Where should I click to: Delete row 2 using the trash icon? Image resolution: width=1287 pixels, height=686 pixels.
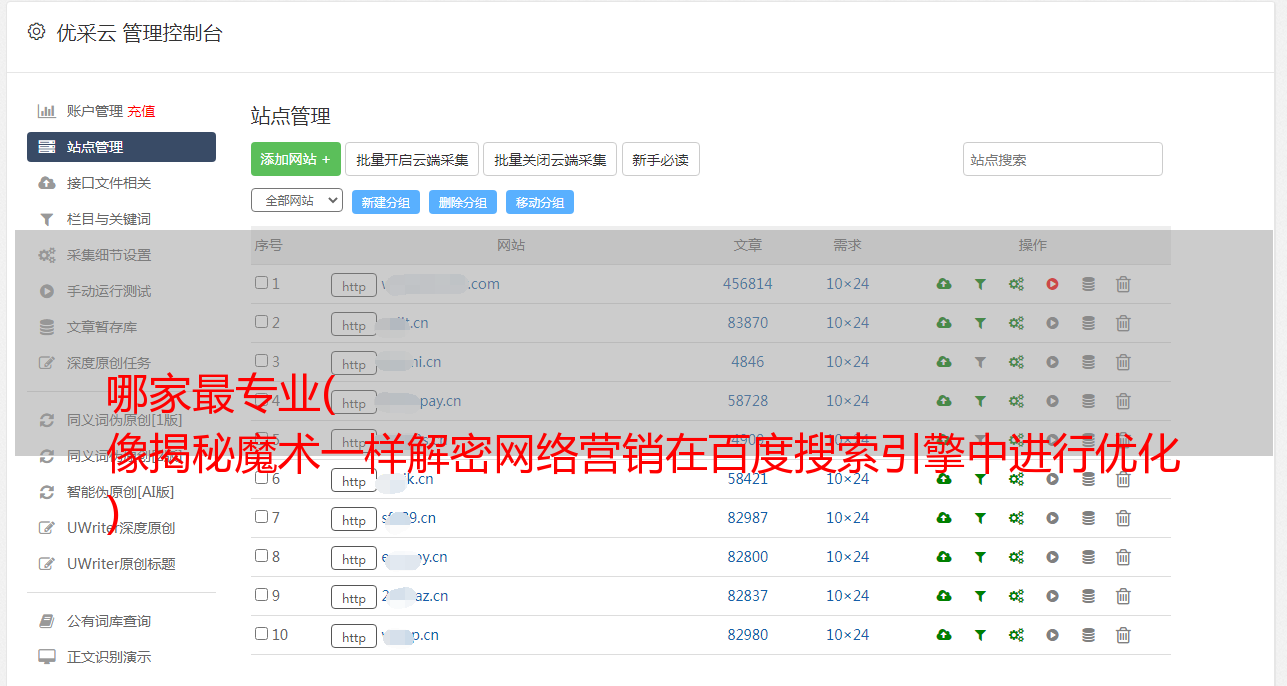[x=1123, y=323]
